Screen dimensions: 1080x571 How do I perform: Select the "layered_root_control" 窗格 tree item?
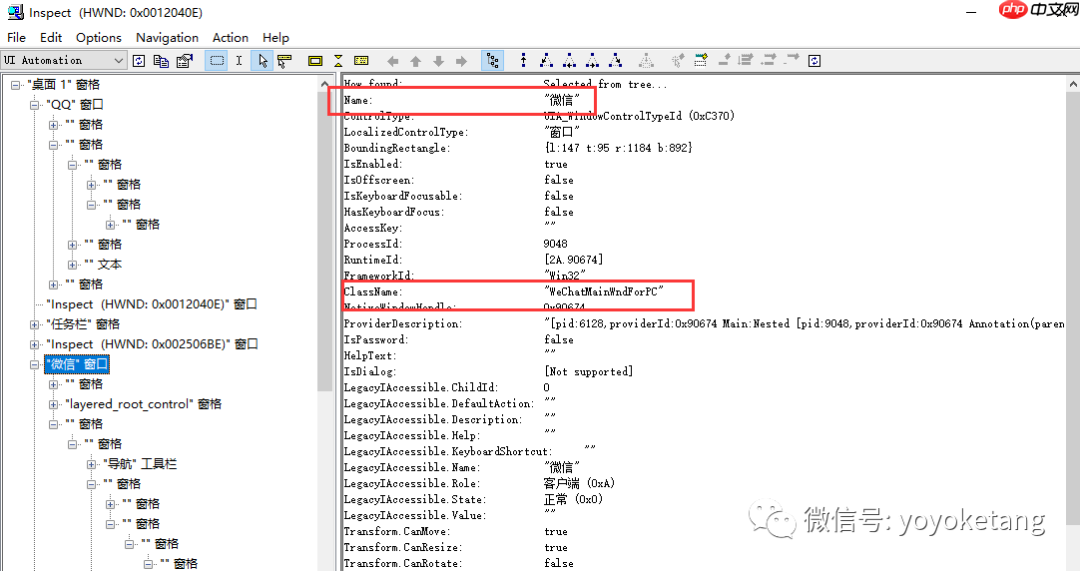click(143, 404)
